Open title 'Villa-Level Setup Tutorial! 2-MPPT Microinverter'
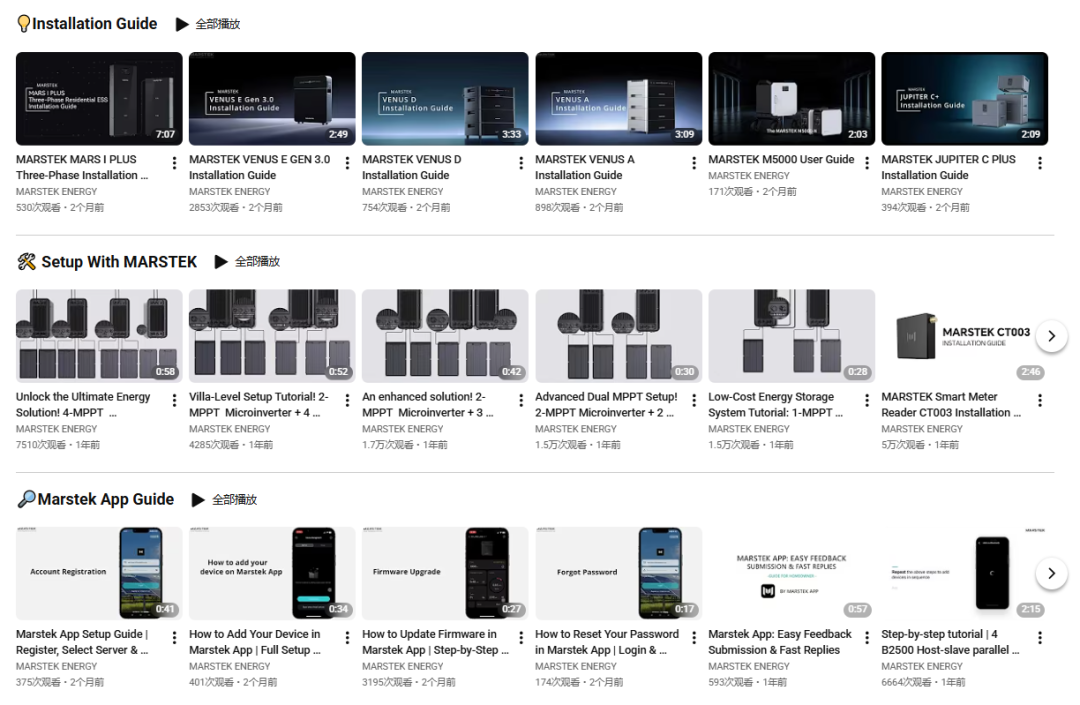This screenshot has height=705, width=1080. point(259,405)
